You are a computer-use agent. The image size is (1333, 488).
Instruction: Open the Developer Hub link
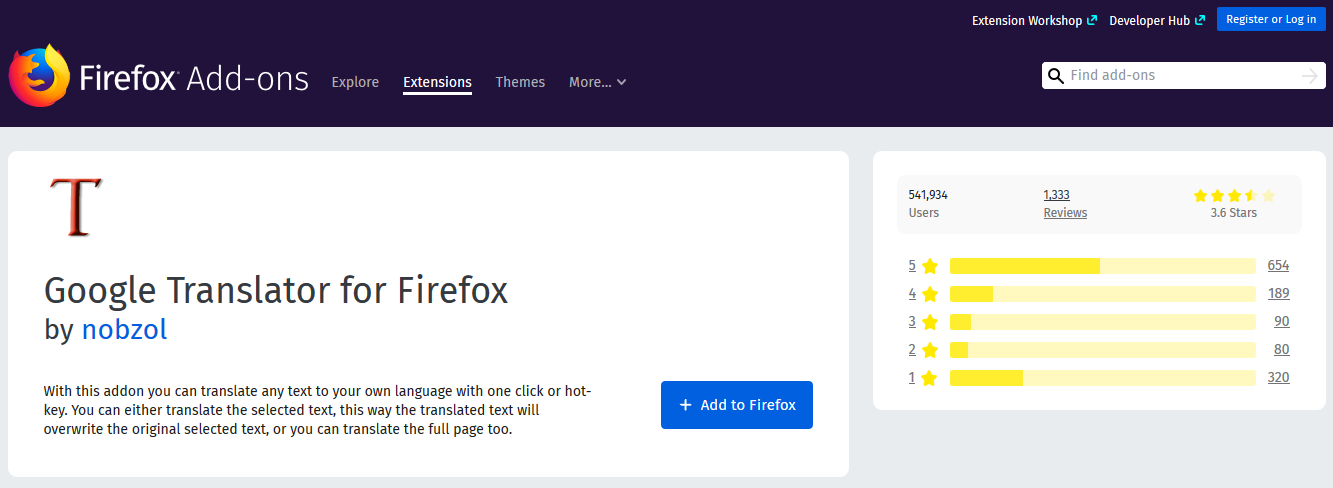[1157, 20]
